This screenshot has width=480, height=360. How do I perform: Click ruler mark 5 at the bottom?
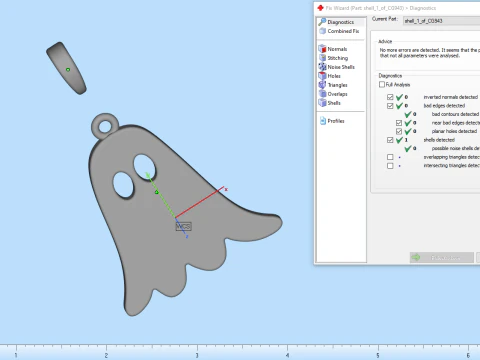[378, 356]
